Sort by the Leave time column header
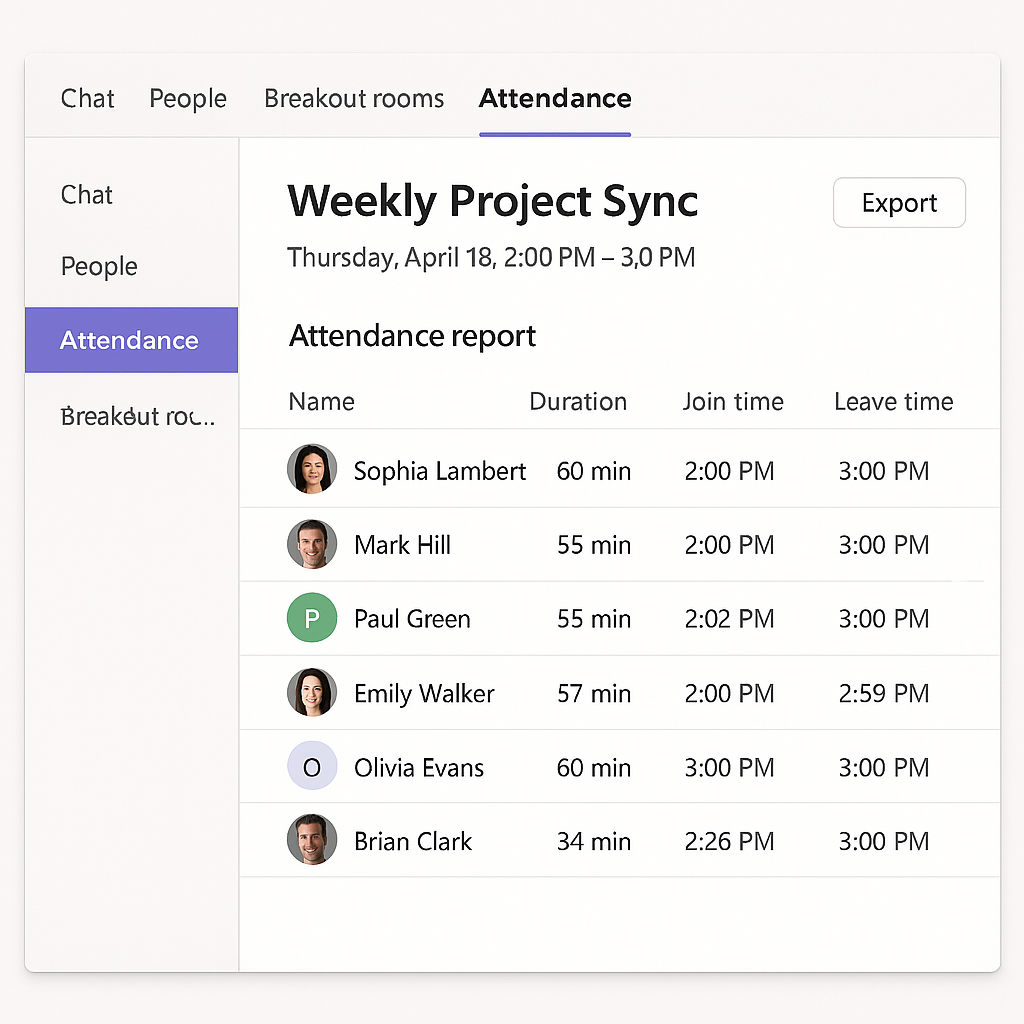The image size is (1024, 1024). click(893, 402)
